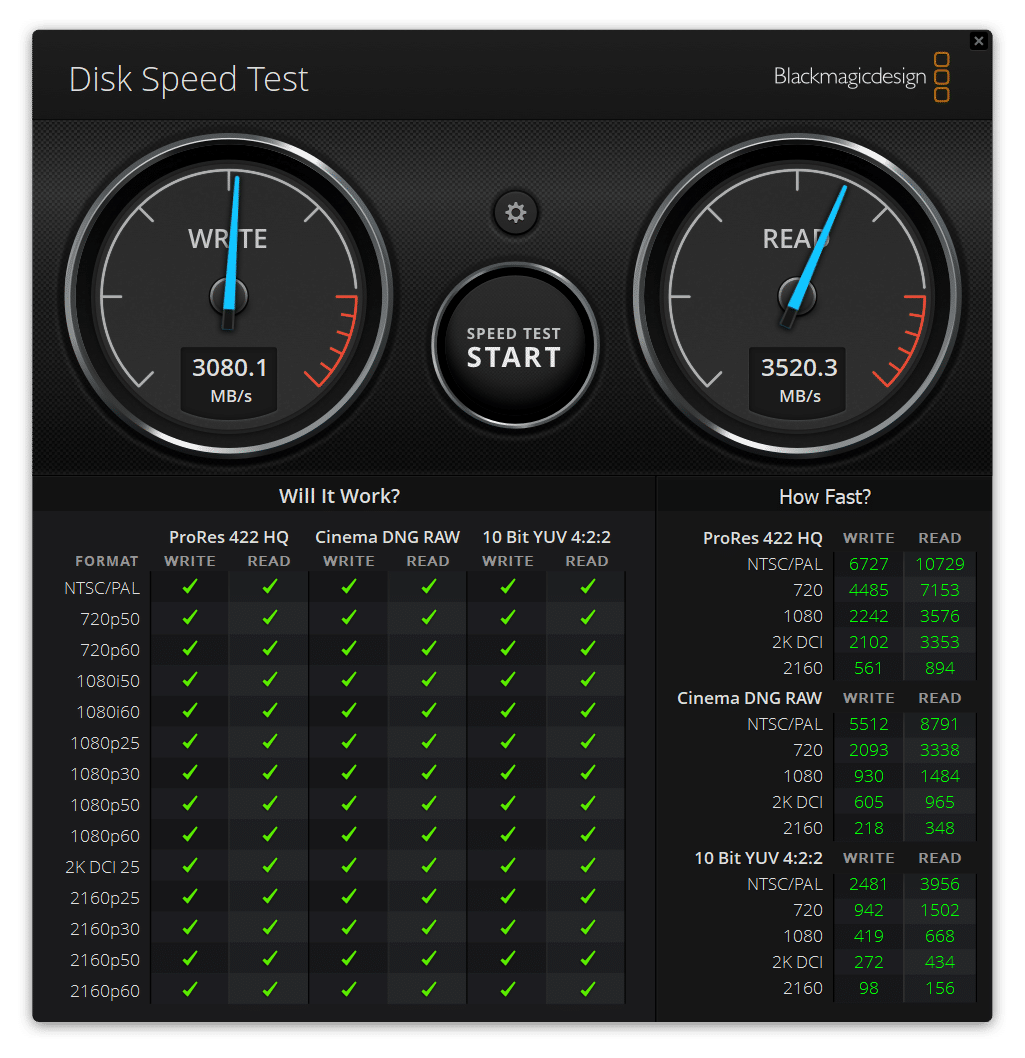Click the 10 Bit YUV write checkmark for NTSC/PAL
The height and width of the screenshot is (1058, 1025).
coord(508,587)
